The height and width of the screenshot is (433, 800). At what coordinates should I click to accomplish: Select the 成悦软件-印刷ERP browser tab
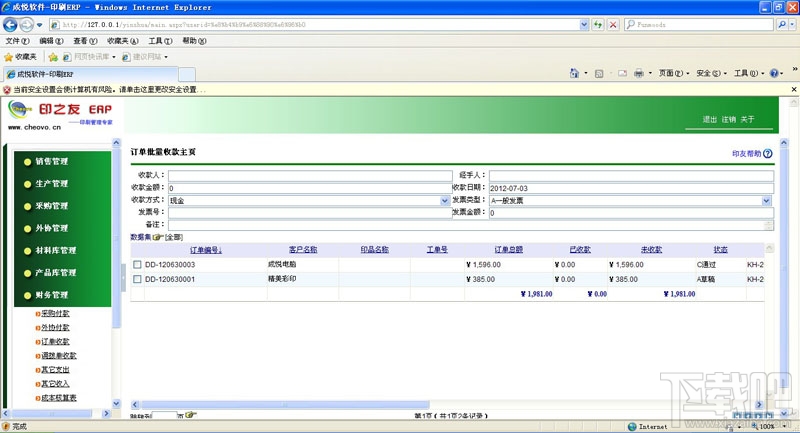coord(91,74)
